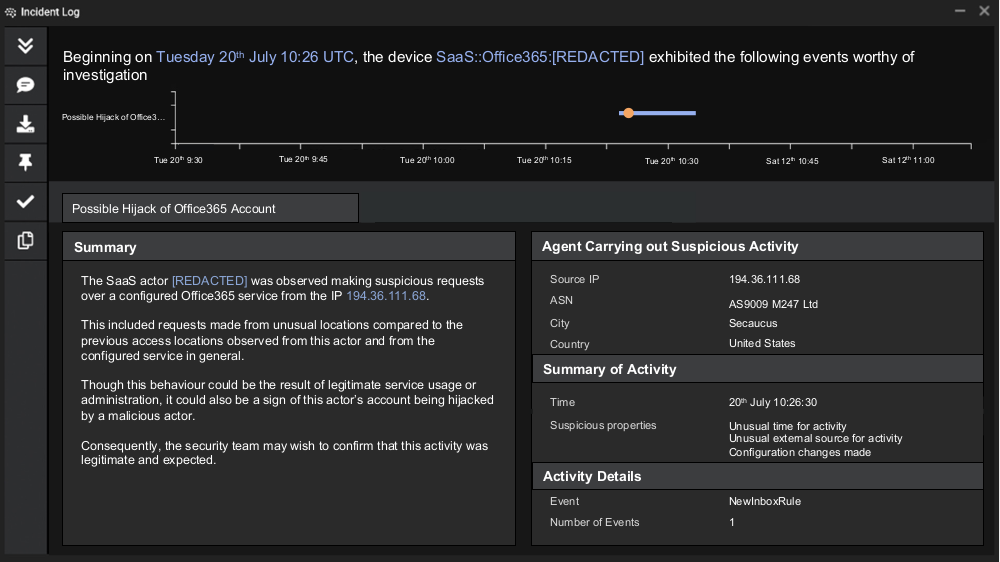The width and height of the screenshot is (1000, 562).
Task: Click the Tue 20th 9:30 timeline axis label
Action: (178, 159)
